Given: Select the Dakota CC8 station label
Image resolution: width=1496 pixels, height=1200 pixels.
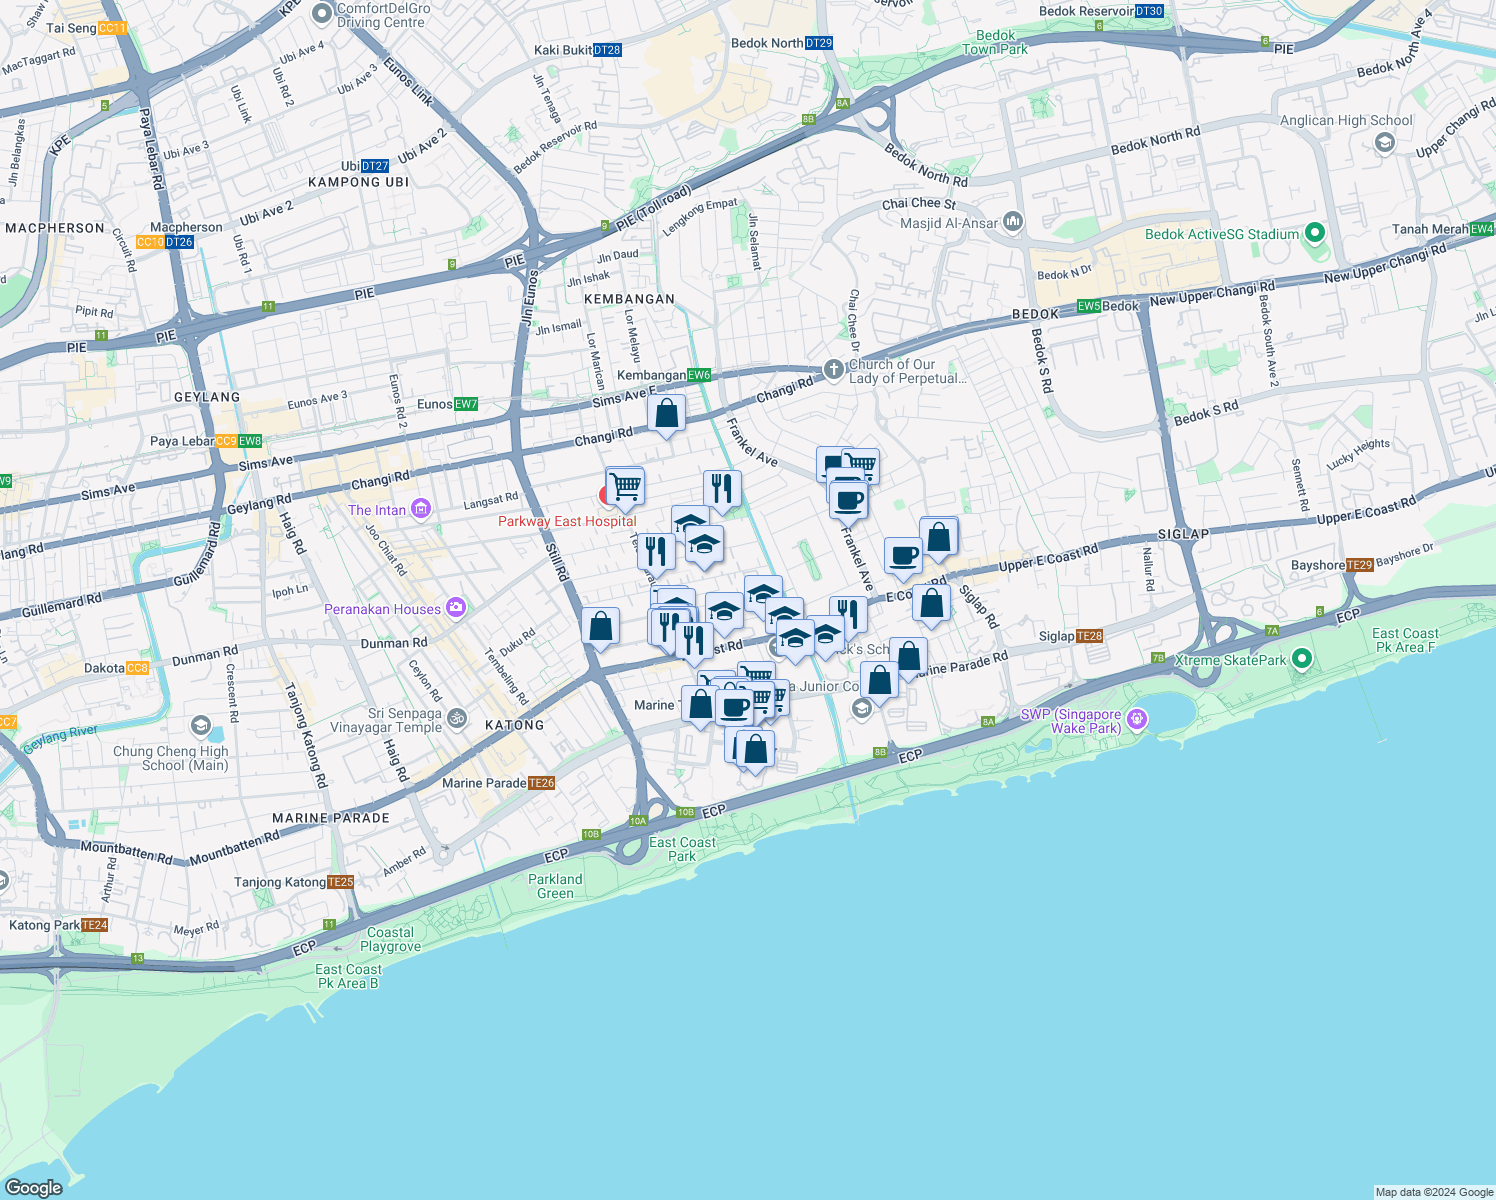Looking at the screenshot, I should [116, 668].
